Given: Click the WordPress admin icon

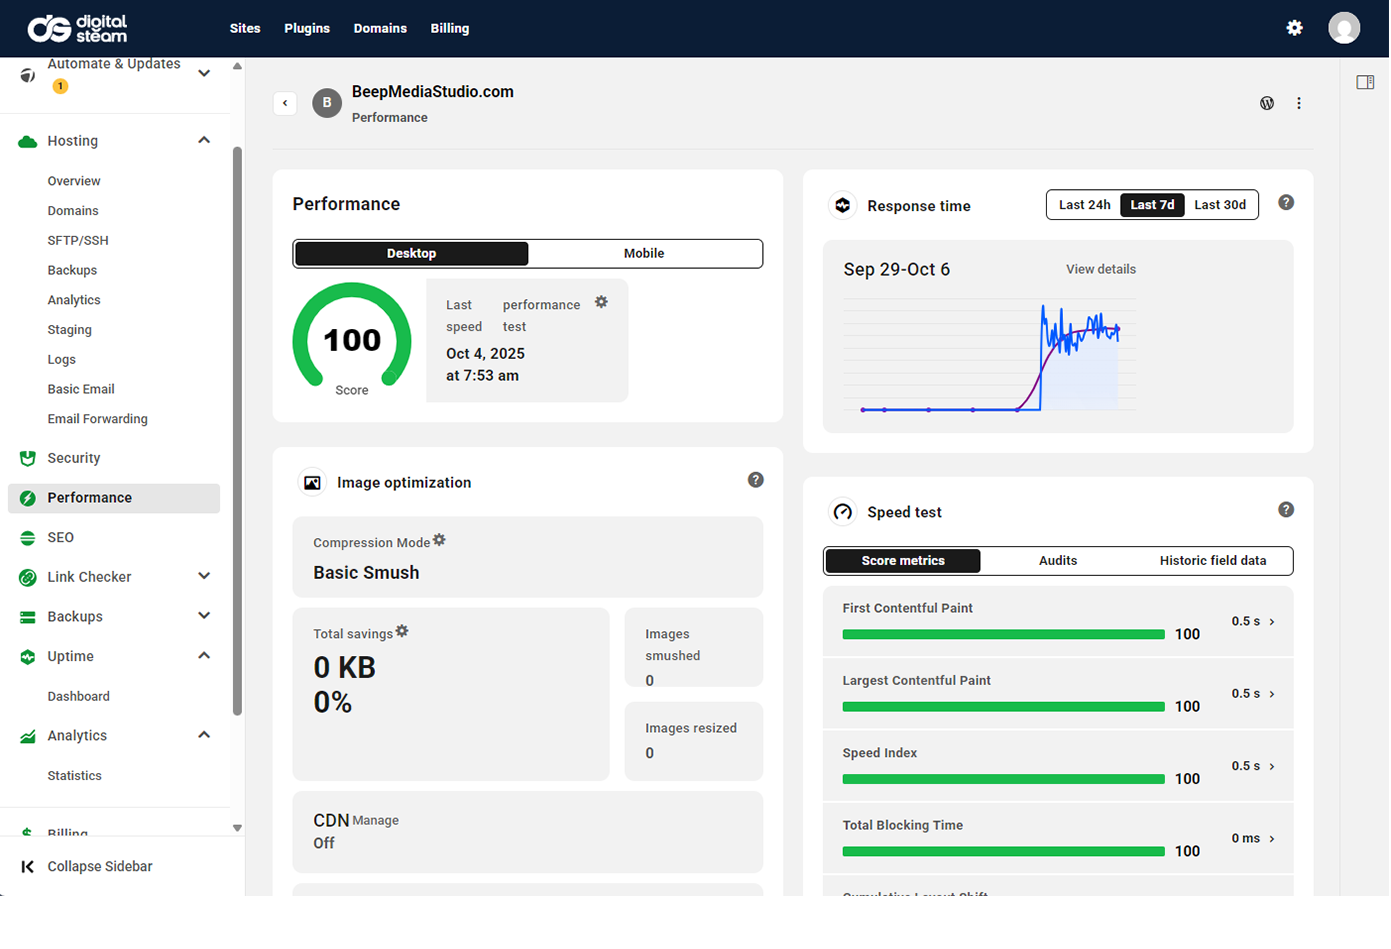Looking at the screenshot, I should 1267,103.
